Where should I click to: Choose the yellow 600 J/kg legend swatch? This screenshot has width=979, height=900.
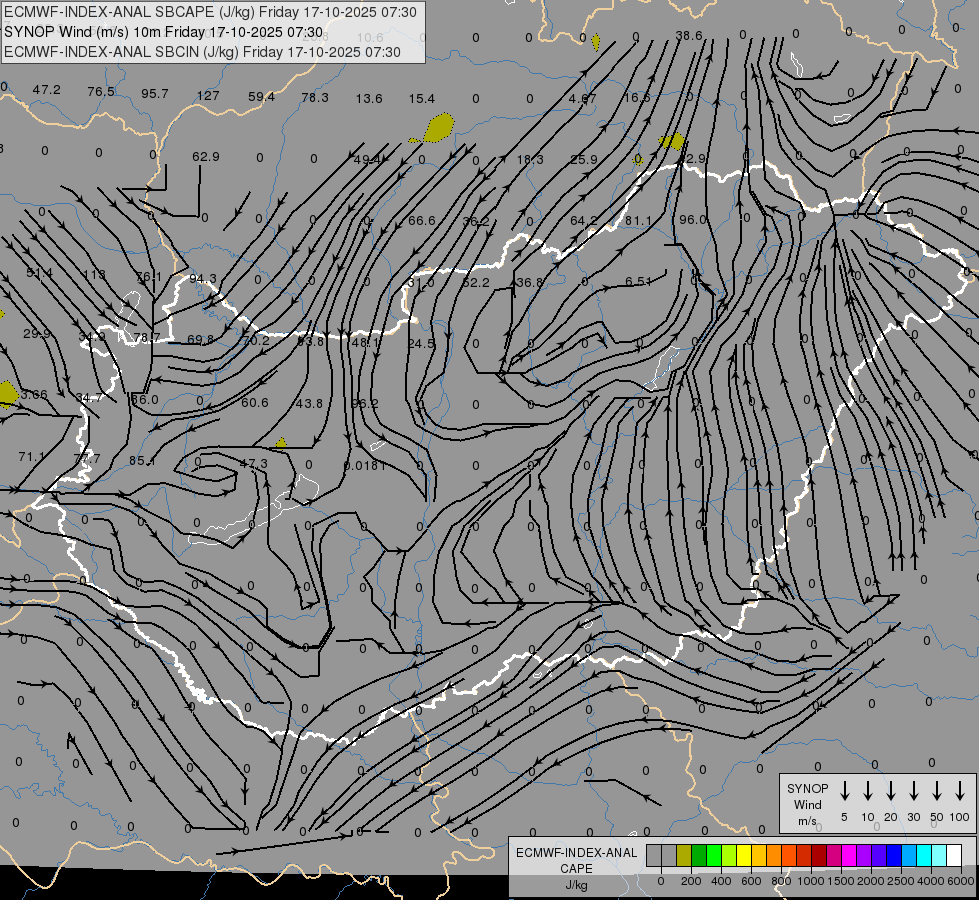tap(744, 856)
